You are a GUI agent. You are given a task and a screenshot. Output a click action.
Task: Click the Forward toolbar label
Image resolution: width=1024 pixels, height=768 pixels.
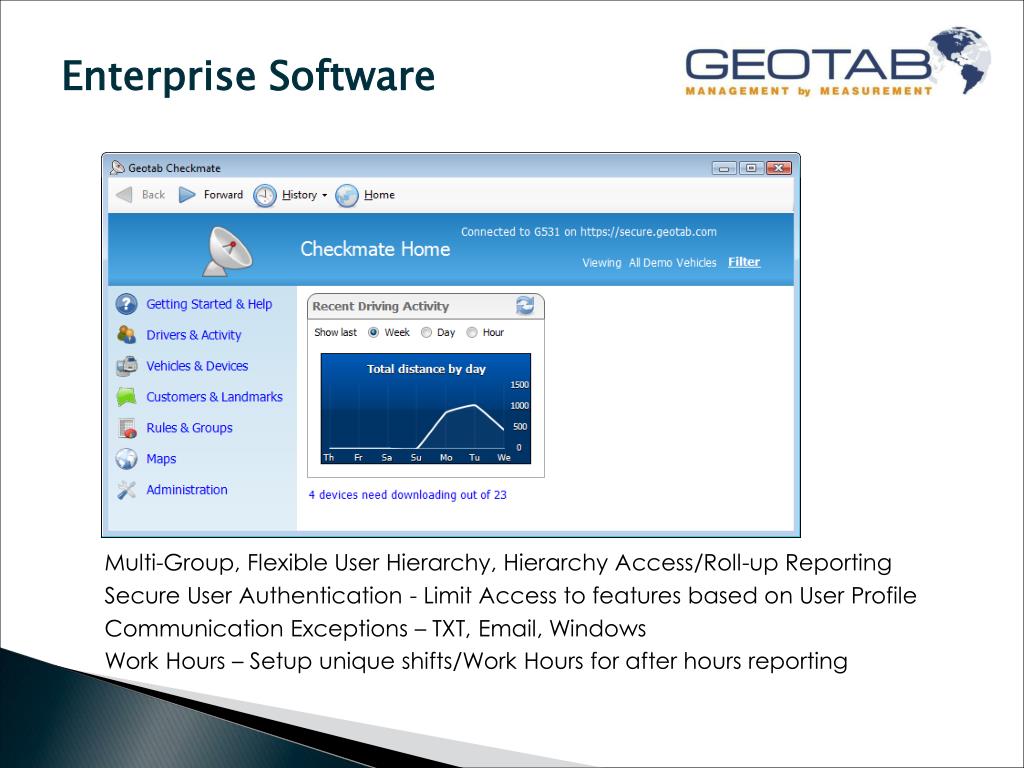pos(223,195)
